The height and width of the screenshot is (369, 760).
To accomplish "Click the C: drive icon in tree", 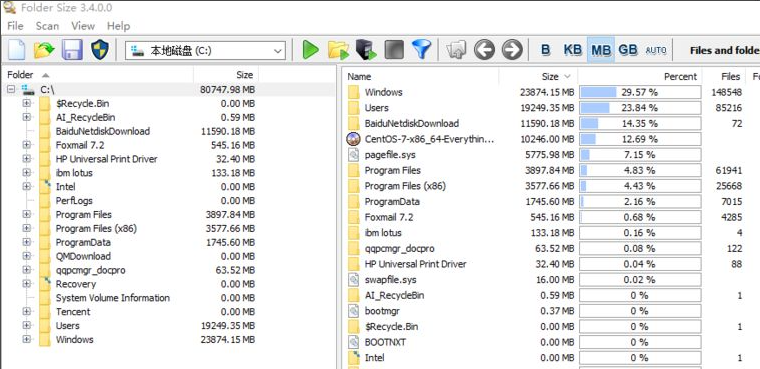I will (28, 90).
